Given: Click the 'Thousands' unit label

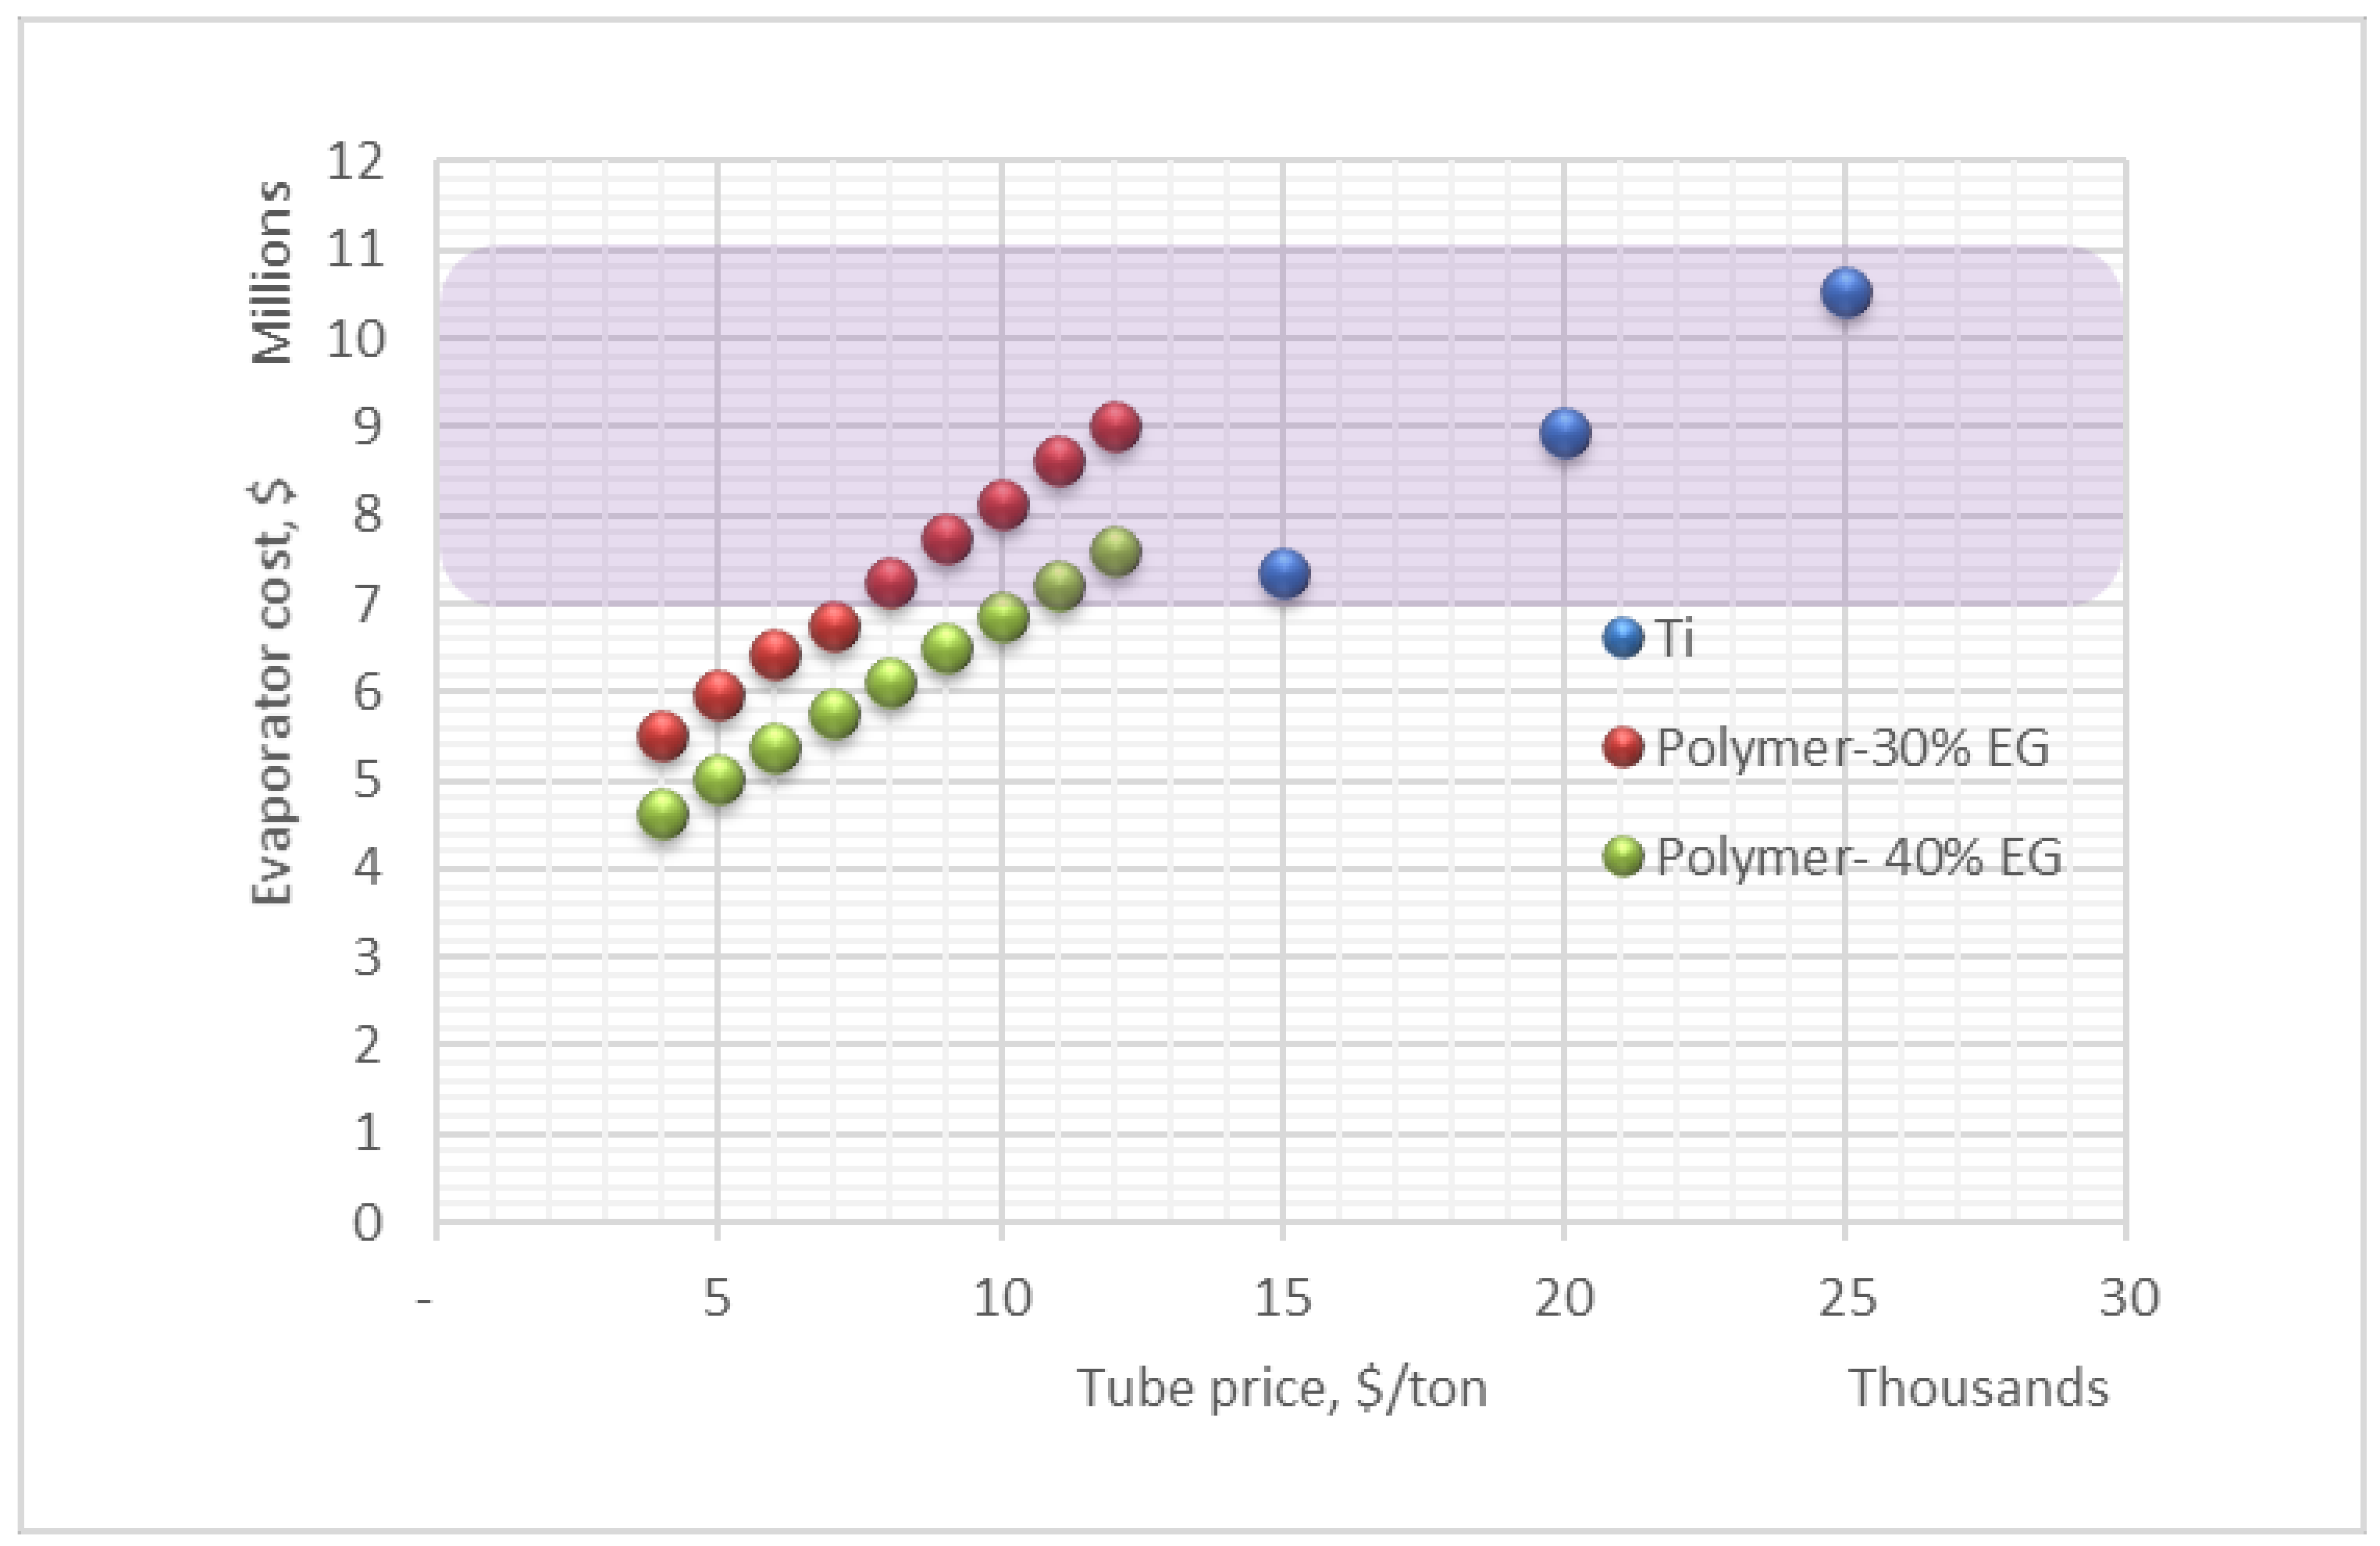Looking at the screenshot, I should tap(1978, 1388).
